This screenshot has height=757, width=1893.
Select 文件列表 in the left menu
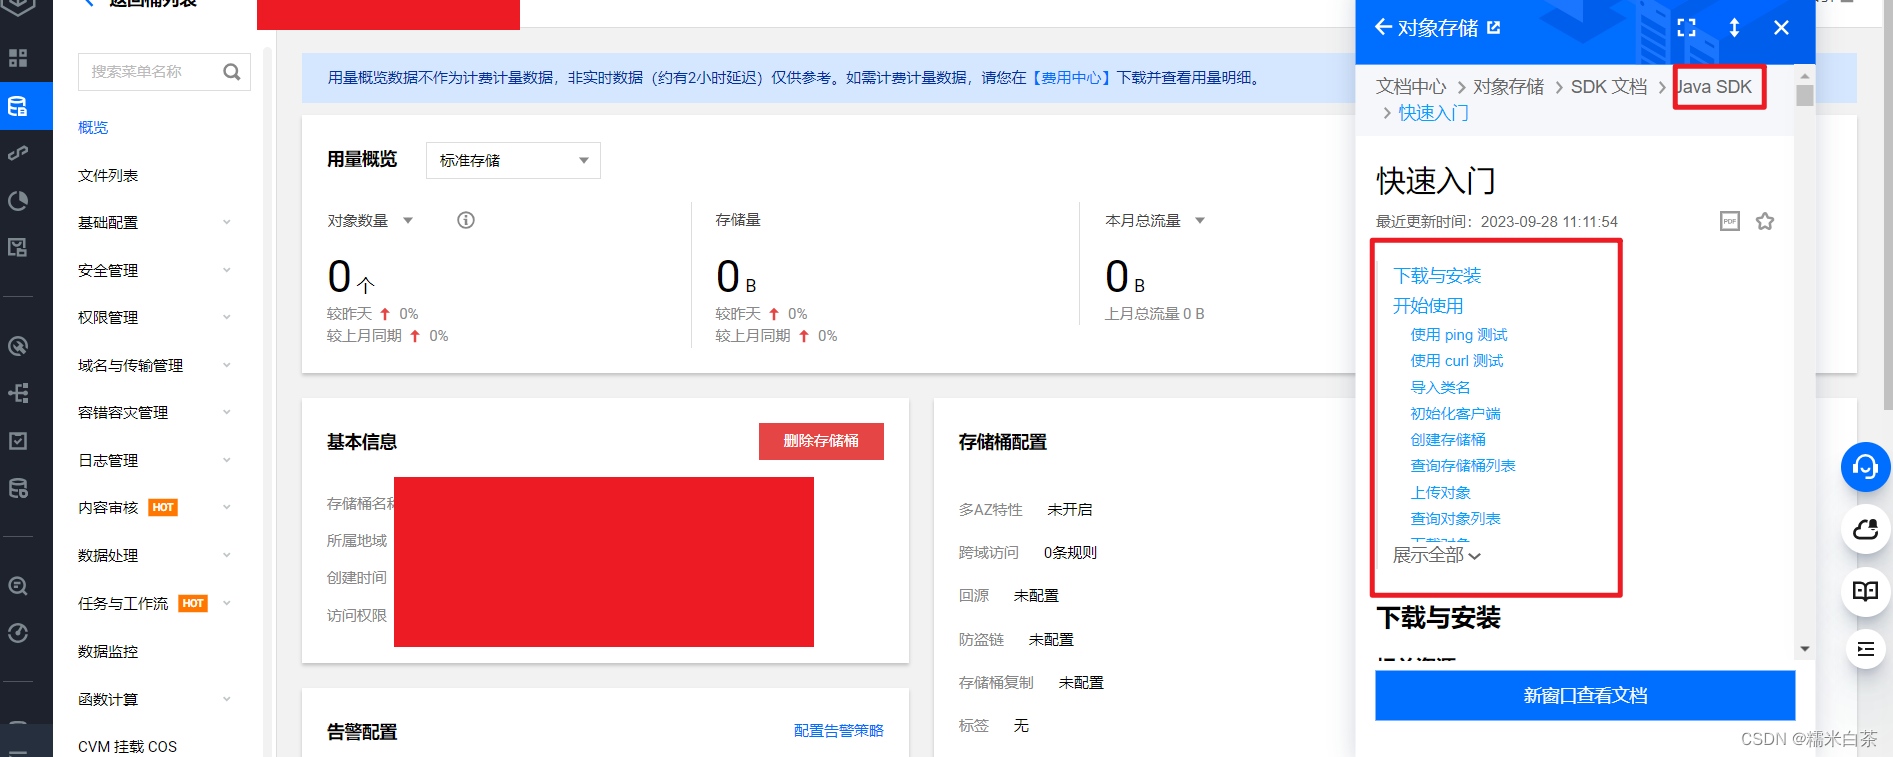tap(108, 175)
